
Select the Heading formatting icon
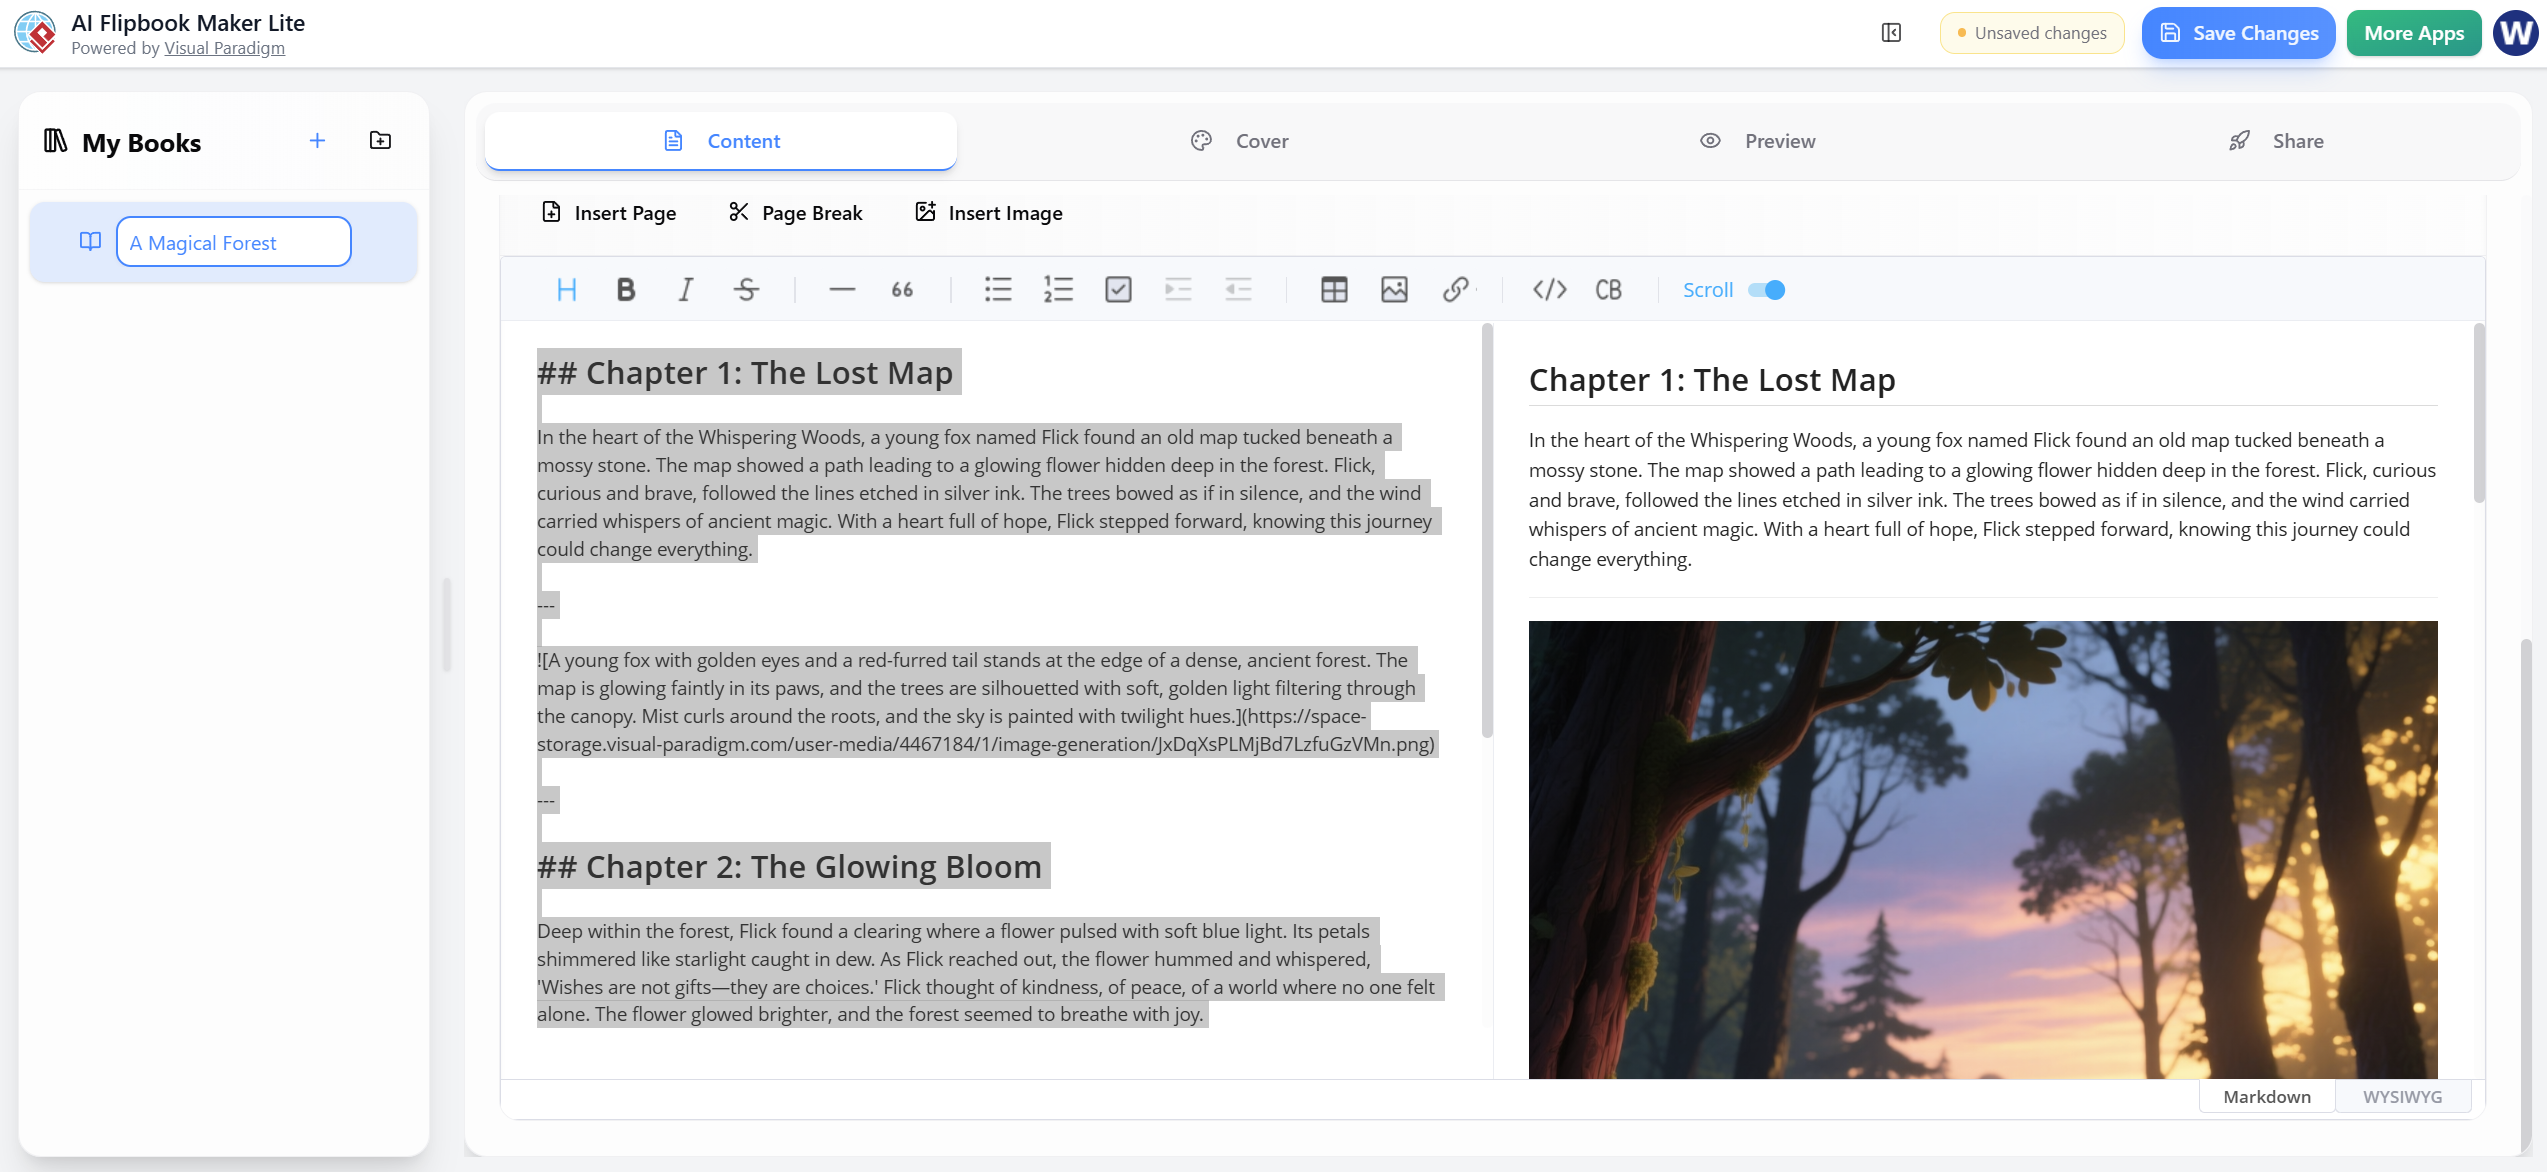567,289
